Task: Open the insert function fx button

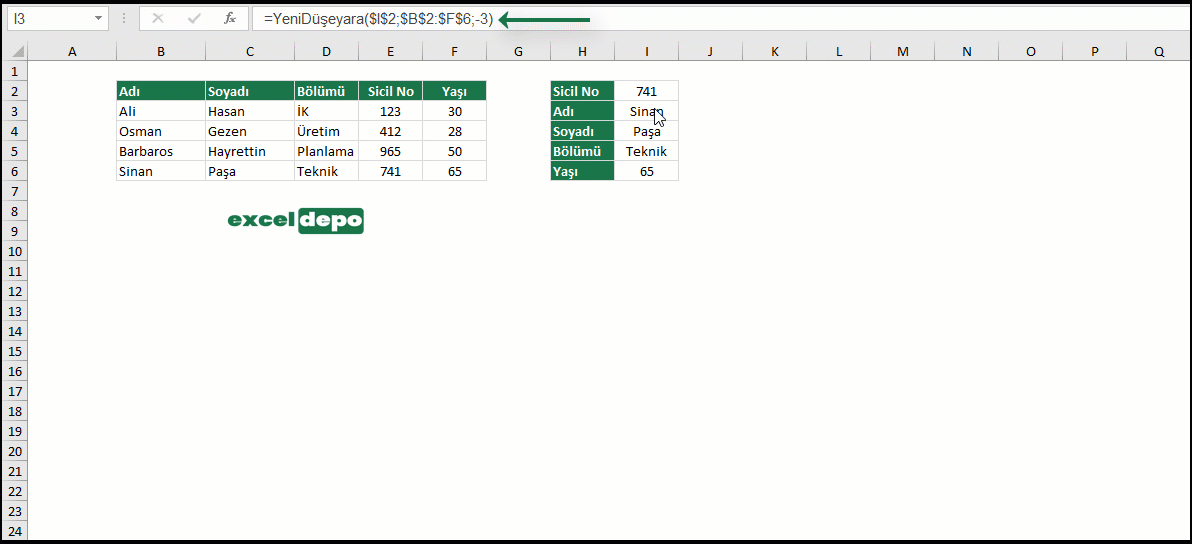Action: pos(230,19)
